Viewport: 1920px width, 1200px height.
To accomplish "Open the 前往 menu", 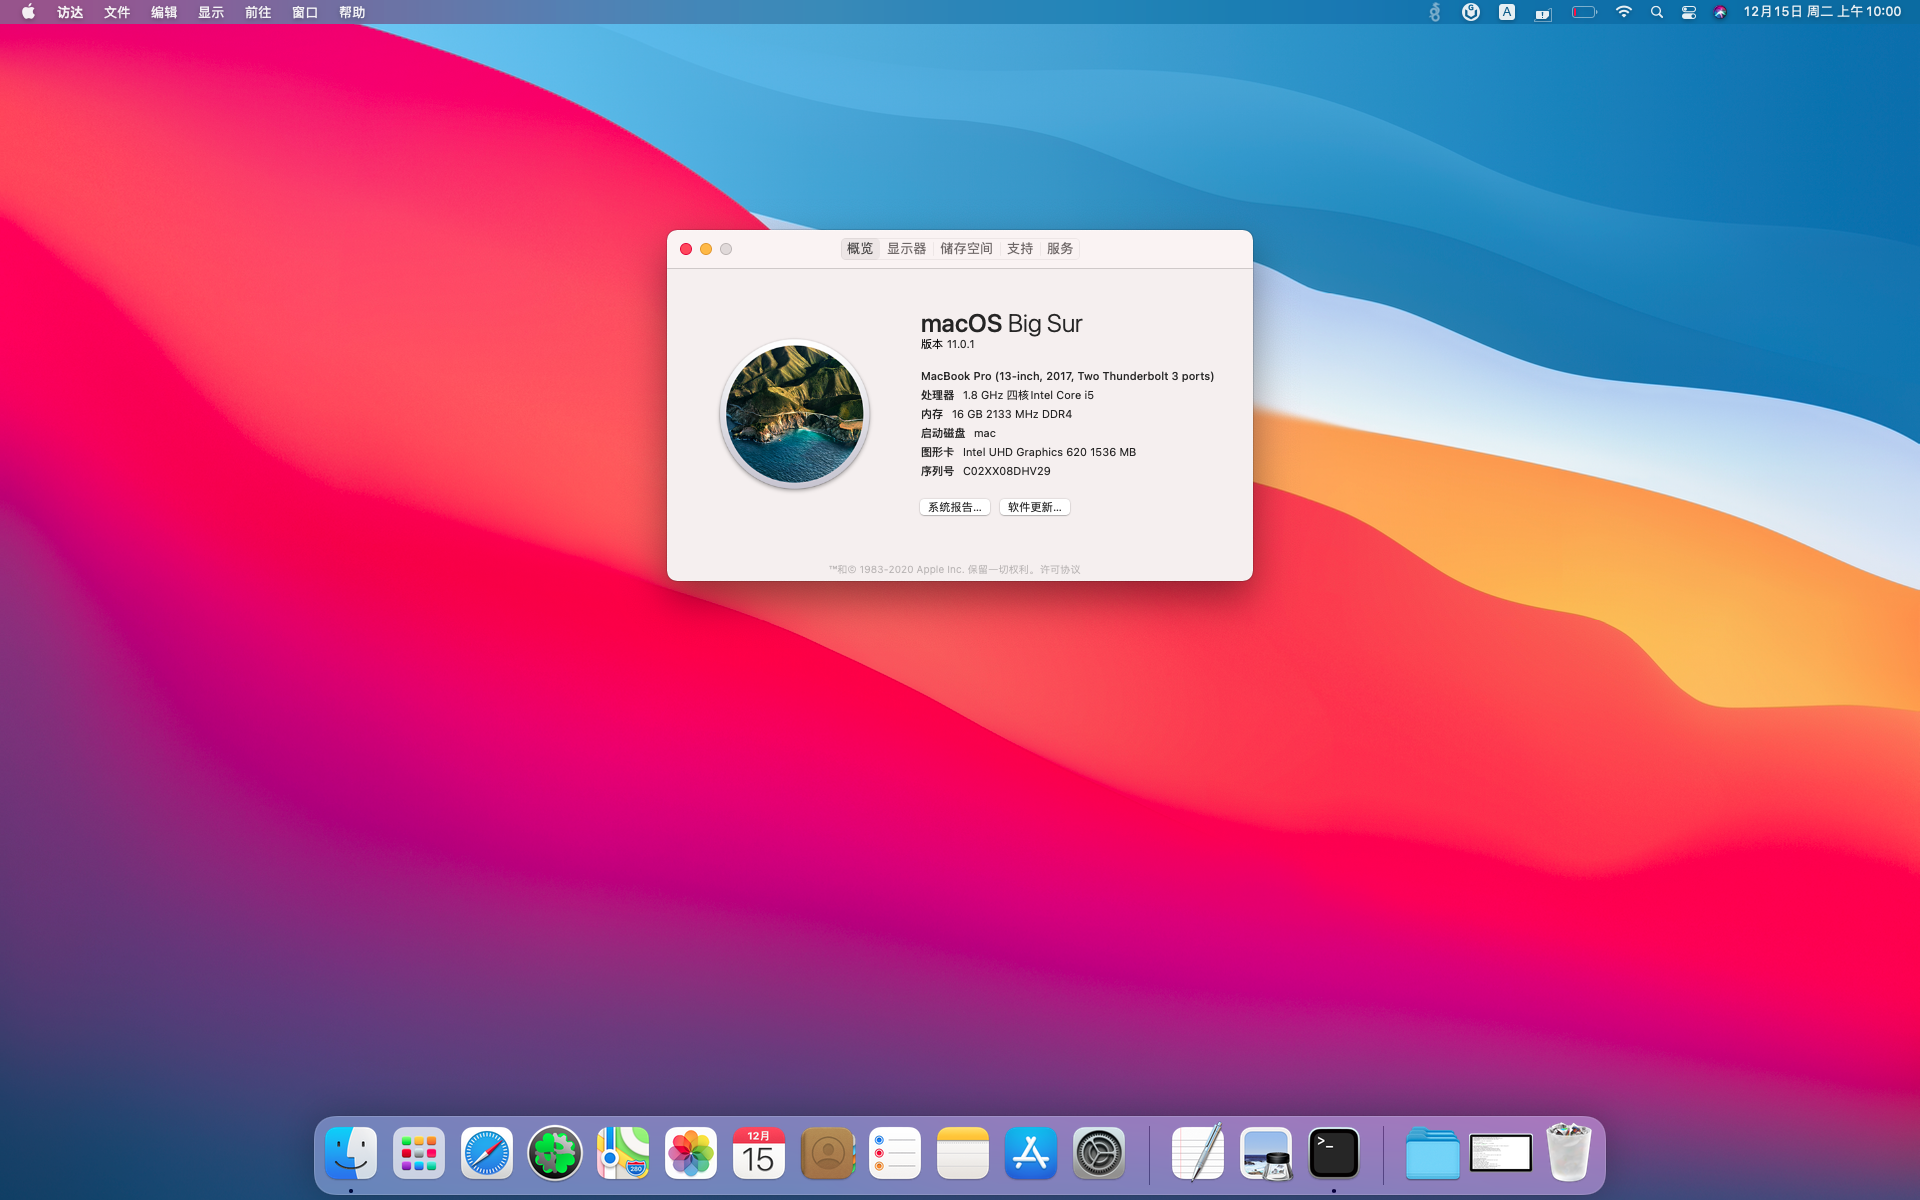I will (x=258, y=12).
